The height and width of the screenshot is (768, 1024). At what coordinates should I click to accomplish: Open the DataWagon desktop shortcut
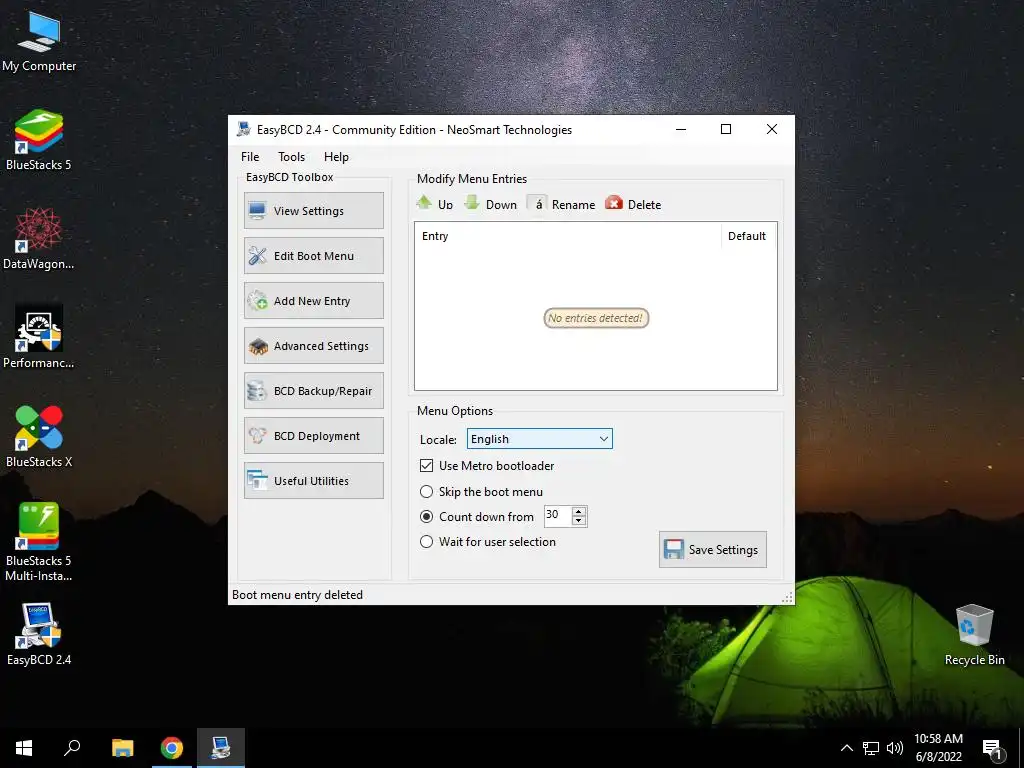pyautogui.click(x=39, y=239)
